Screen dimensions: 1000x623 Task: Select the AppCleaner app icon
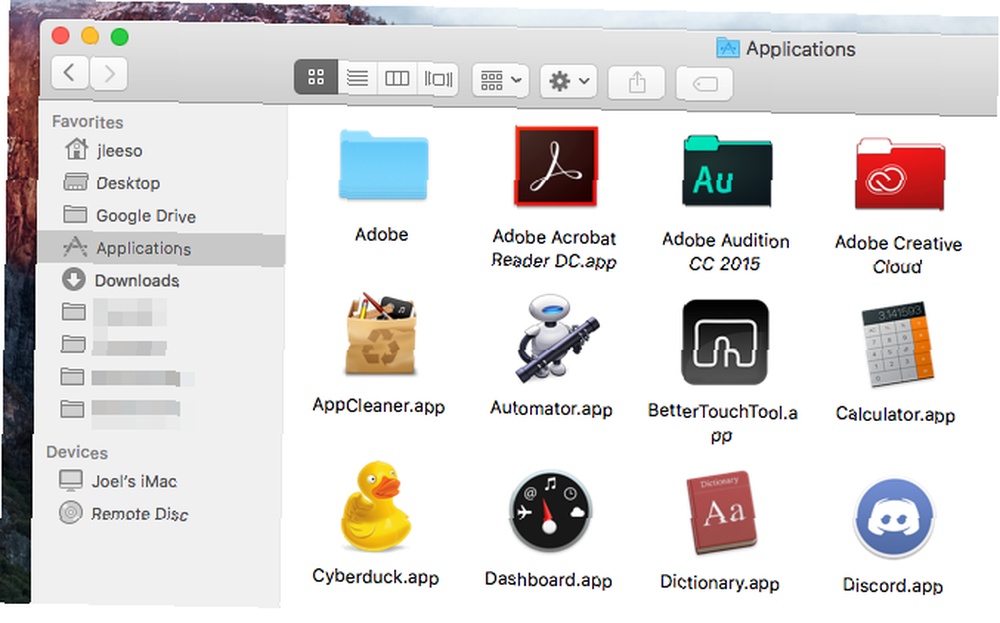[x=381, y=334]
